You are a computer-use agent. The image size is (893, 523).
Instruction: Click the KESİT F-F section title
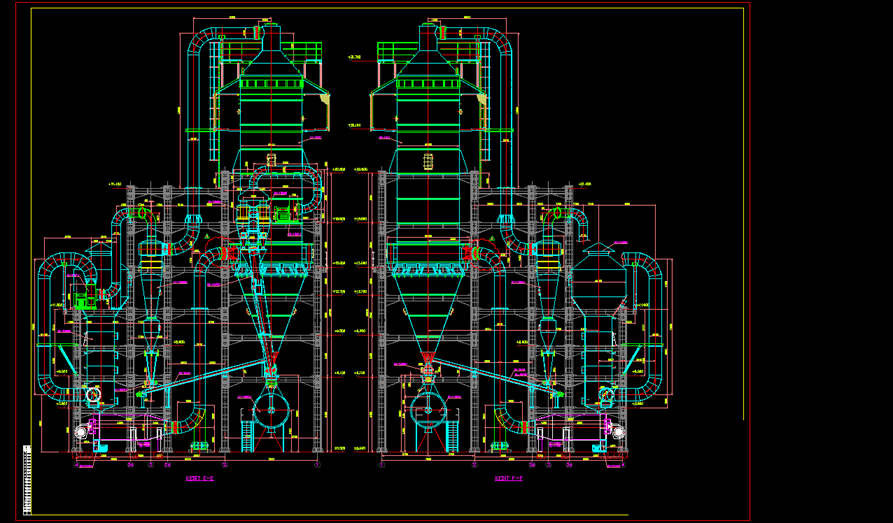509,479
